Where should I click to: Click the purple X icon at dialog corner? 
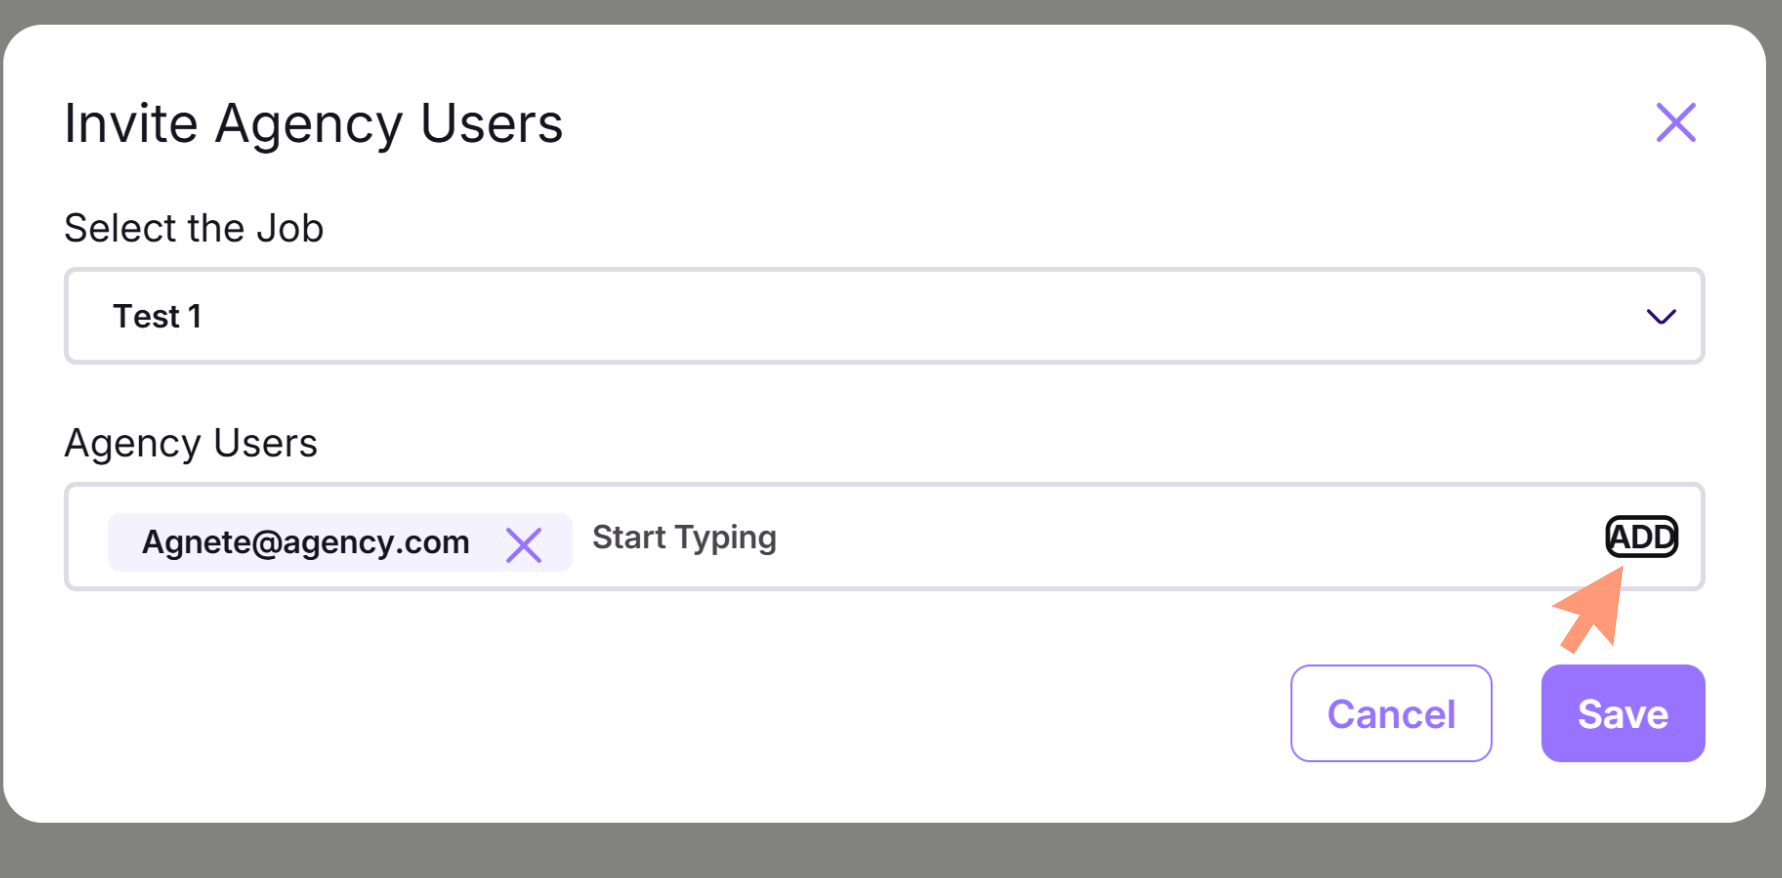pos(1675,123)
